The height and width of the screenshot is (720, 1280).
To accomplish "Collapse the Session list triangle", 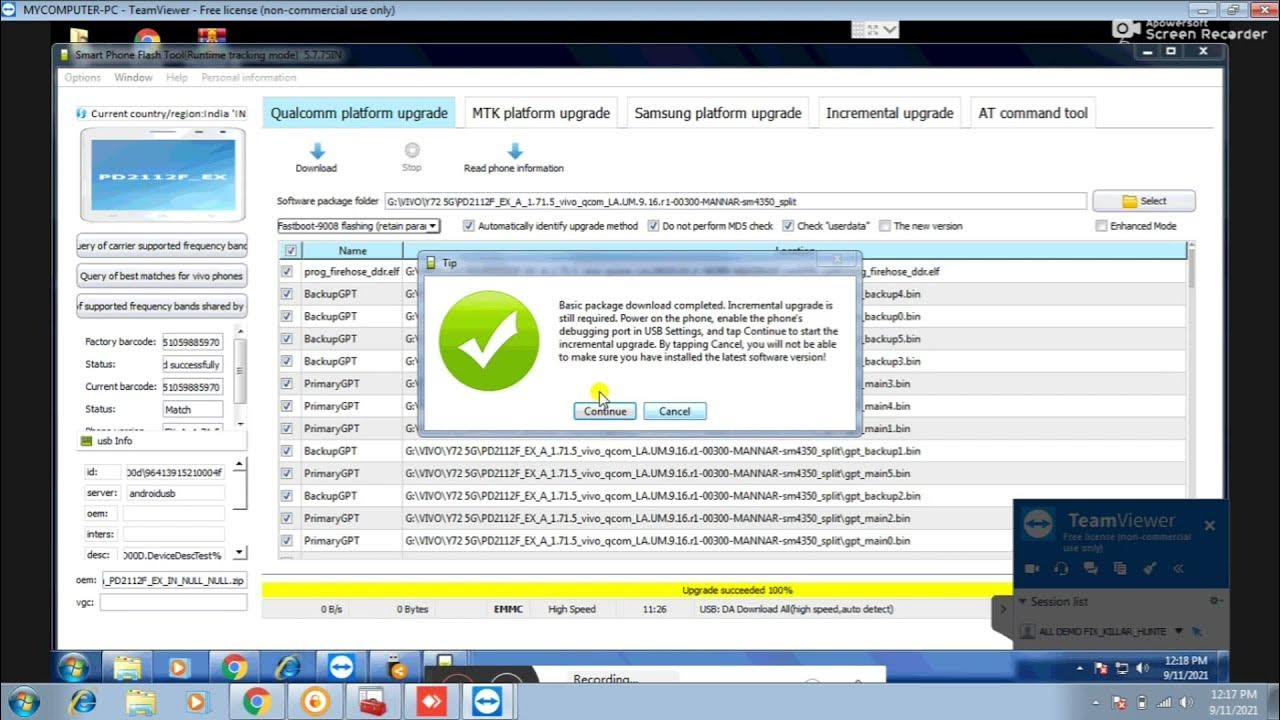I will click(x=1022, y=602).
